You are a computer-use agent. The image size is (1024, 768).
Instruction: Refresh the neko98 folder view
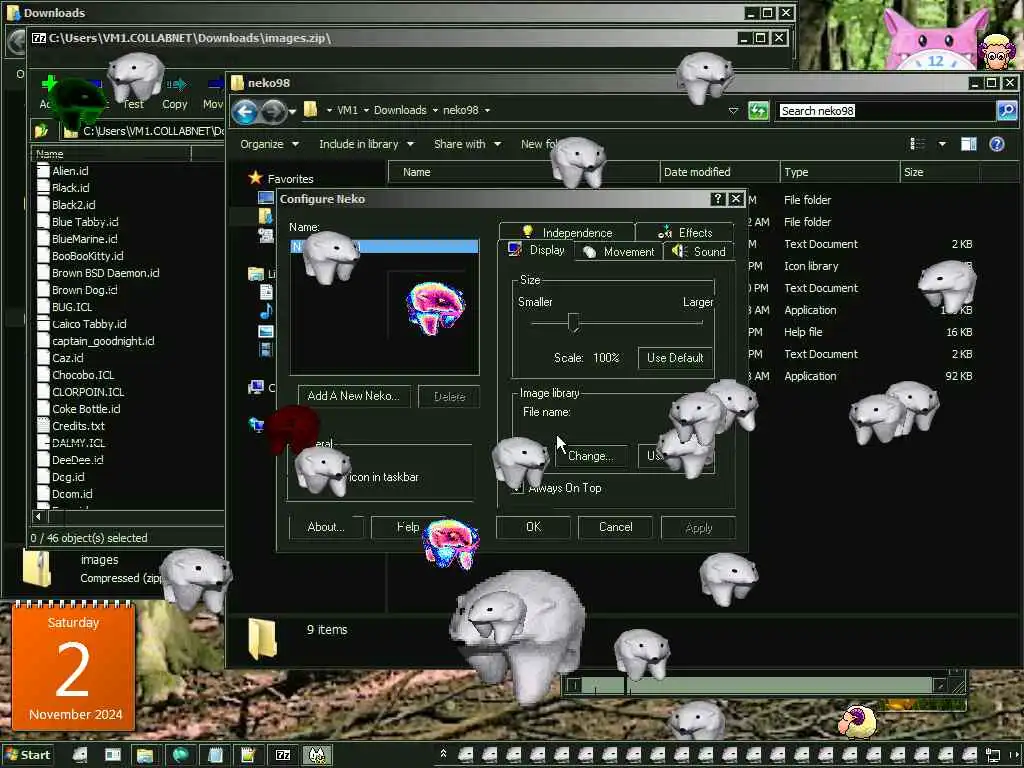coord(758,110)
